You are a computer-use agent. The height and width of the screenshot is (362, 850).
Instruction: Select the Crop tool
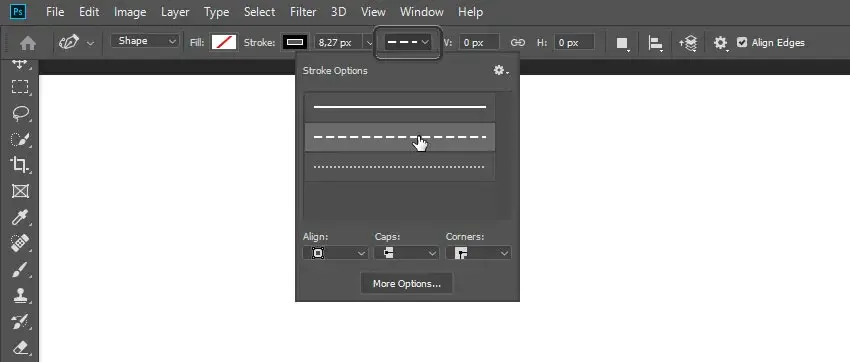[x=21, y=165]
